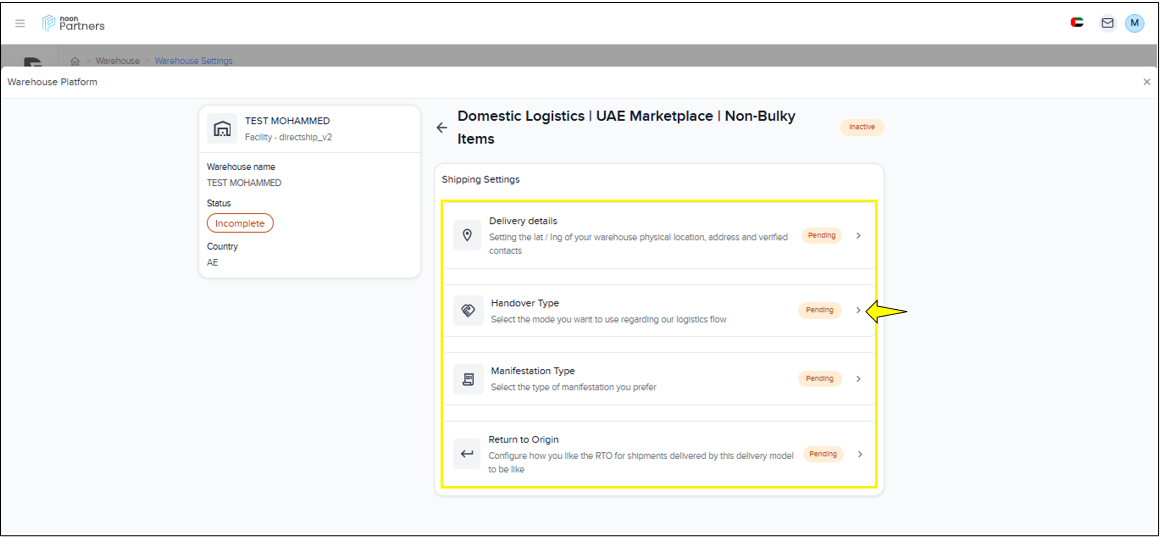Expand the Return to Origin chevron
Viewport: 1162px width, 537px height.
coord(860,454)
